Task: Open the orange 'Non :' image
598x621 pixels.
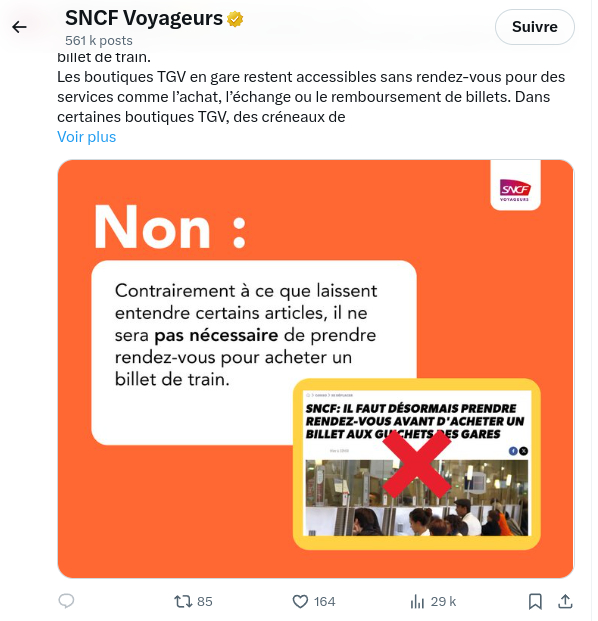Action: (x=316, y=369)
